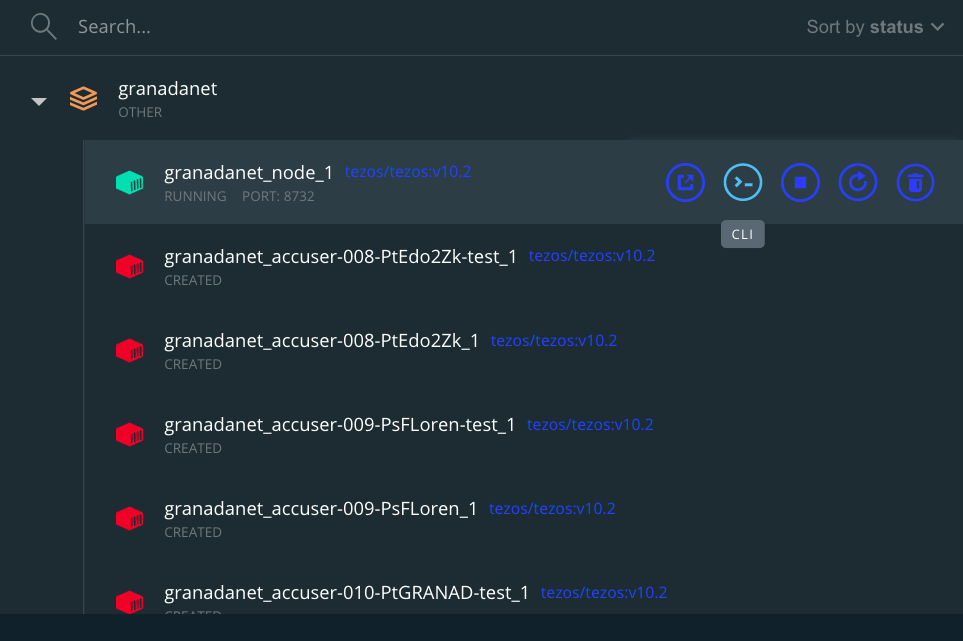The width and height of the screenshot is (963, 641).
Task: Collapse the granadanet compose group
Action: pos(39,101)
